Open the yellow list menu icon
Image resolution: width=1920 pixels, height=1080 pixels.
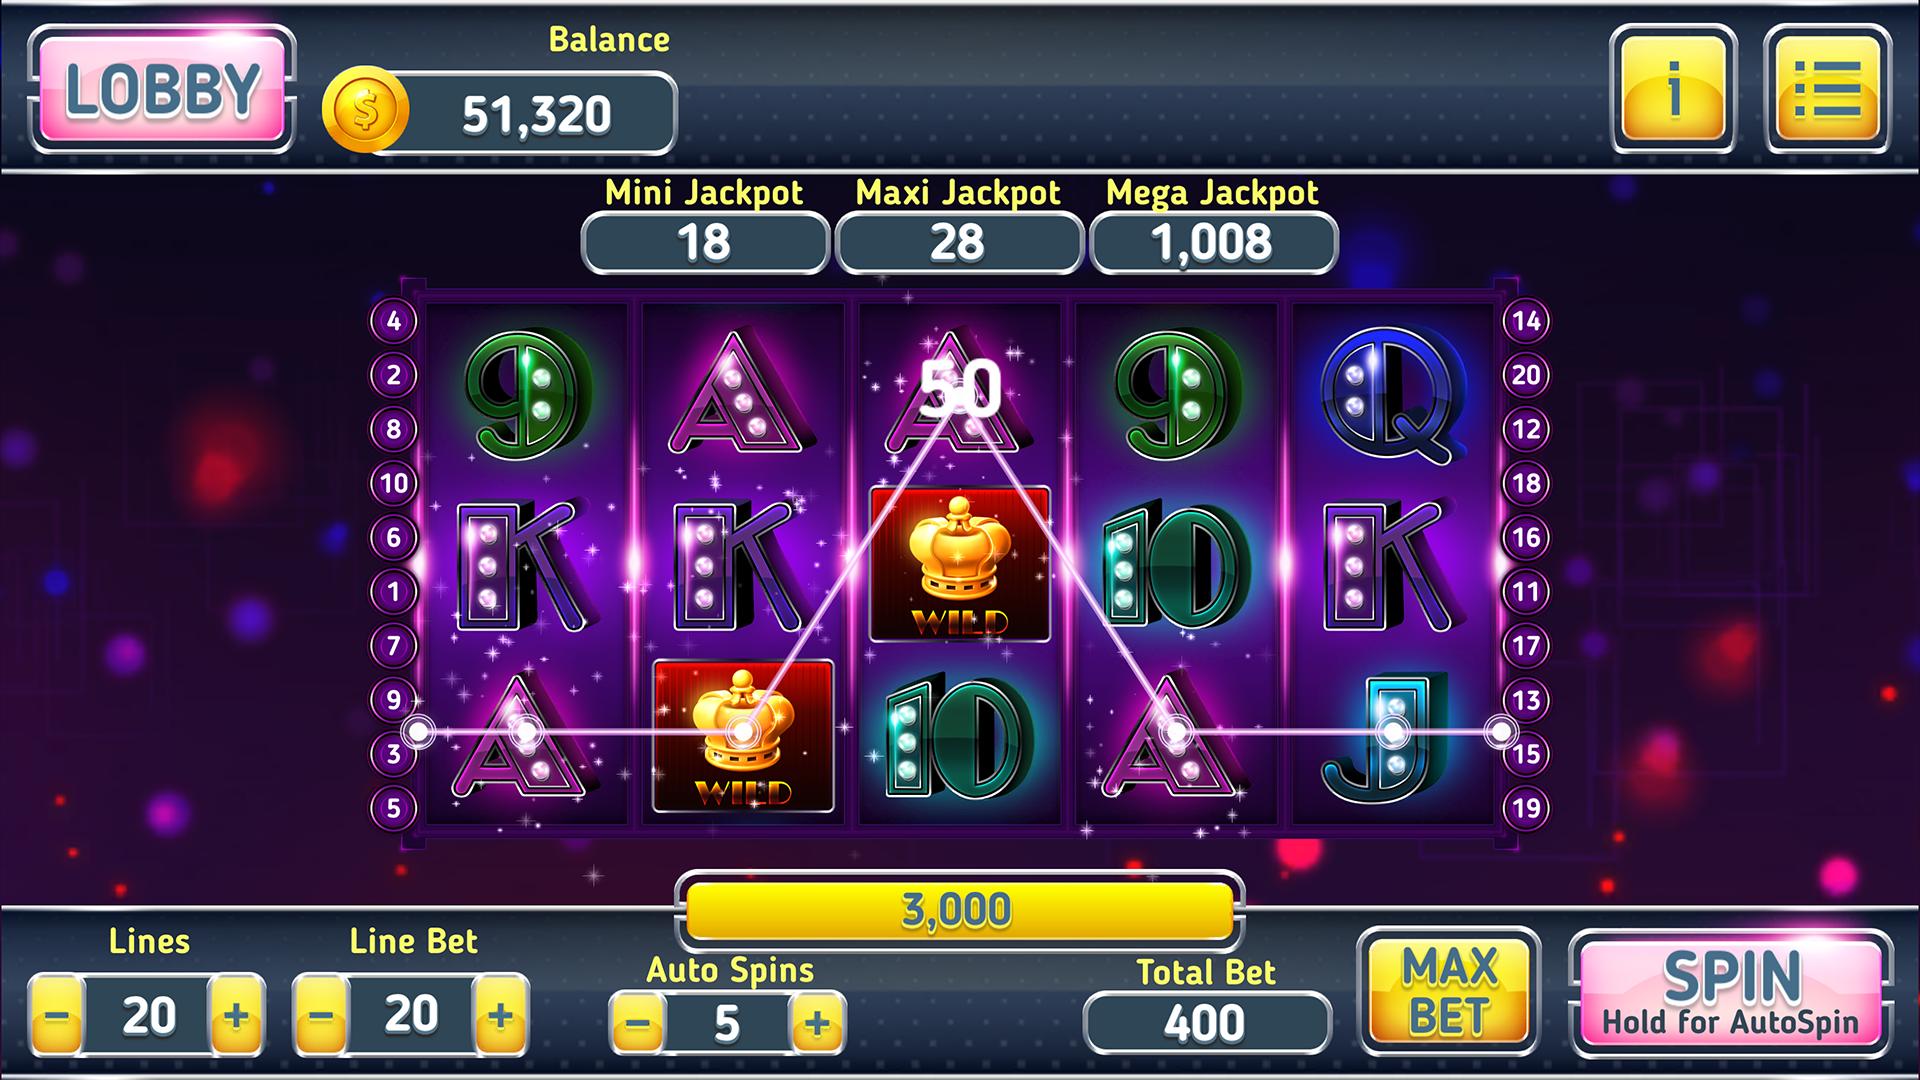[x=1827, y=89]
